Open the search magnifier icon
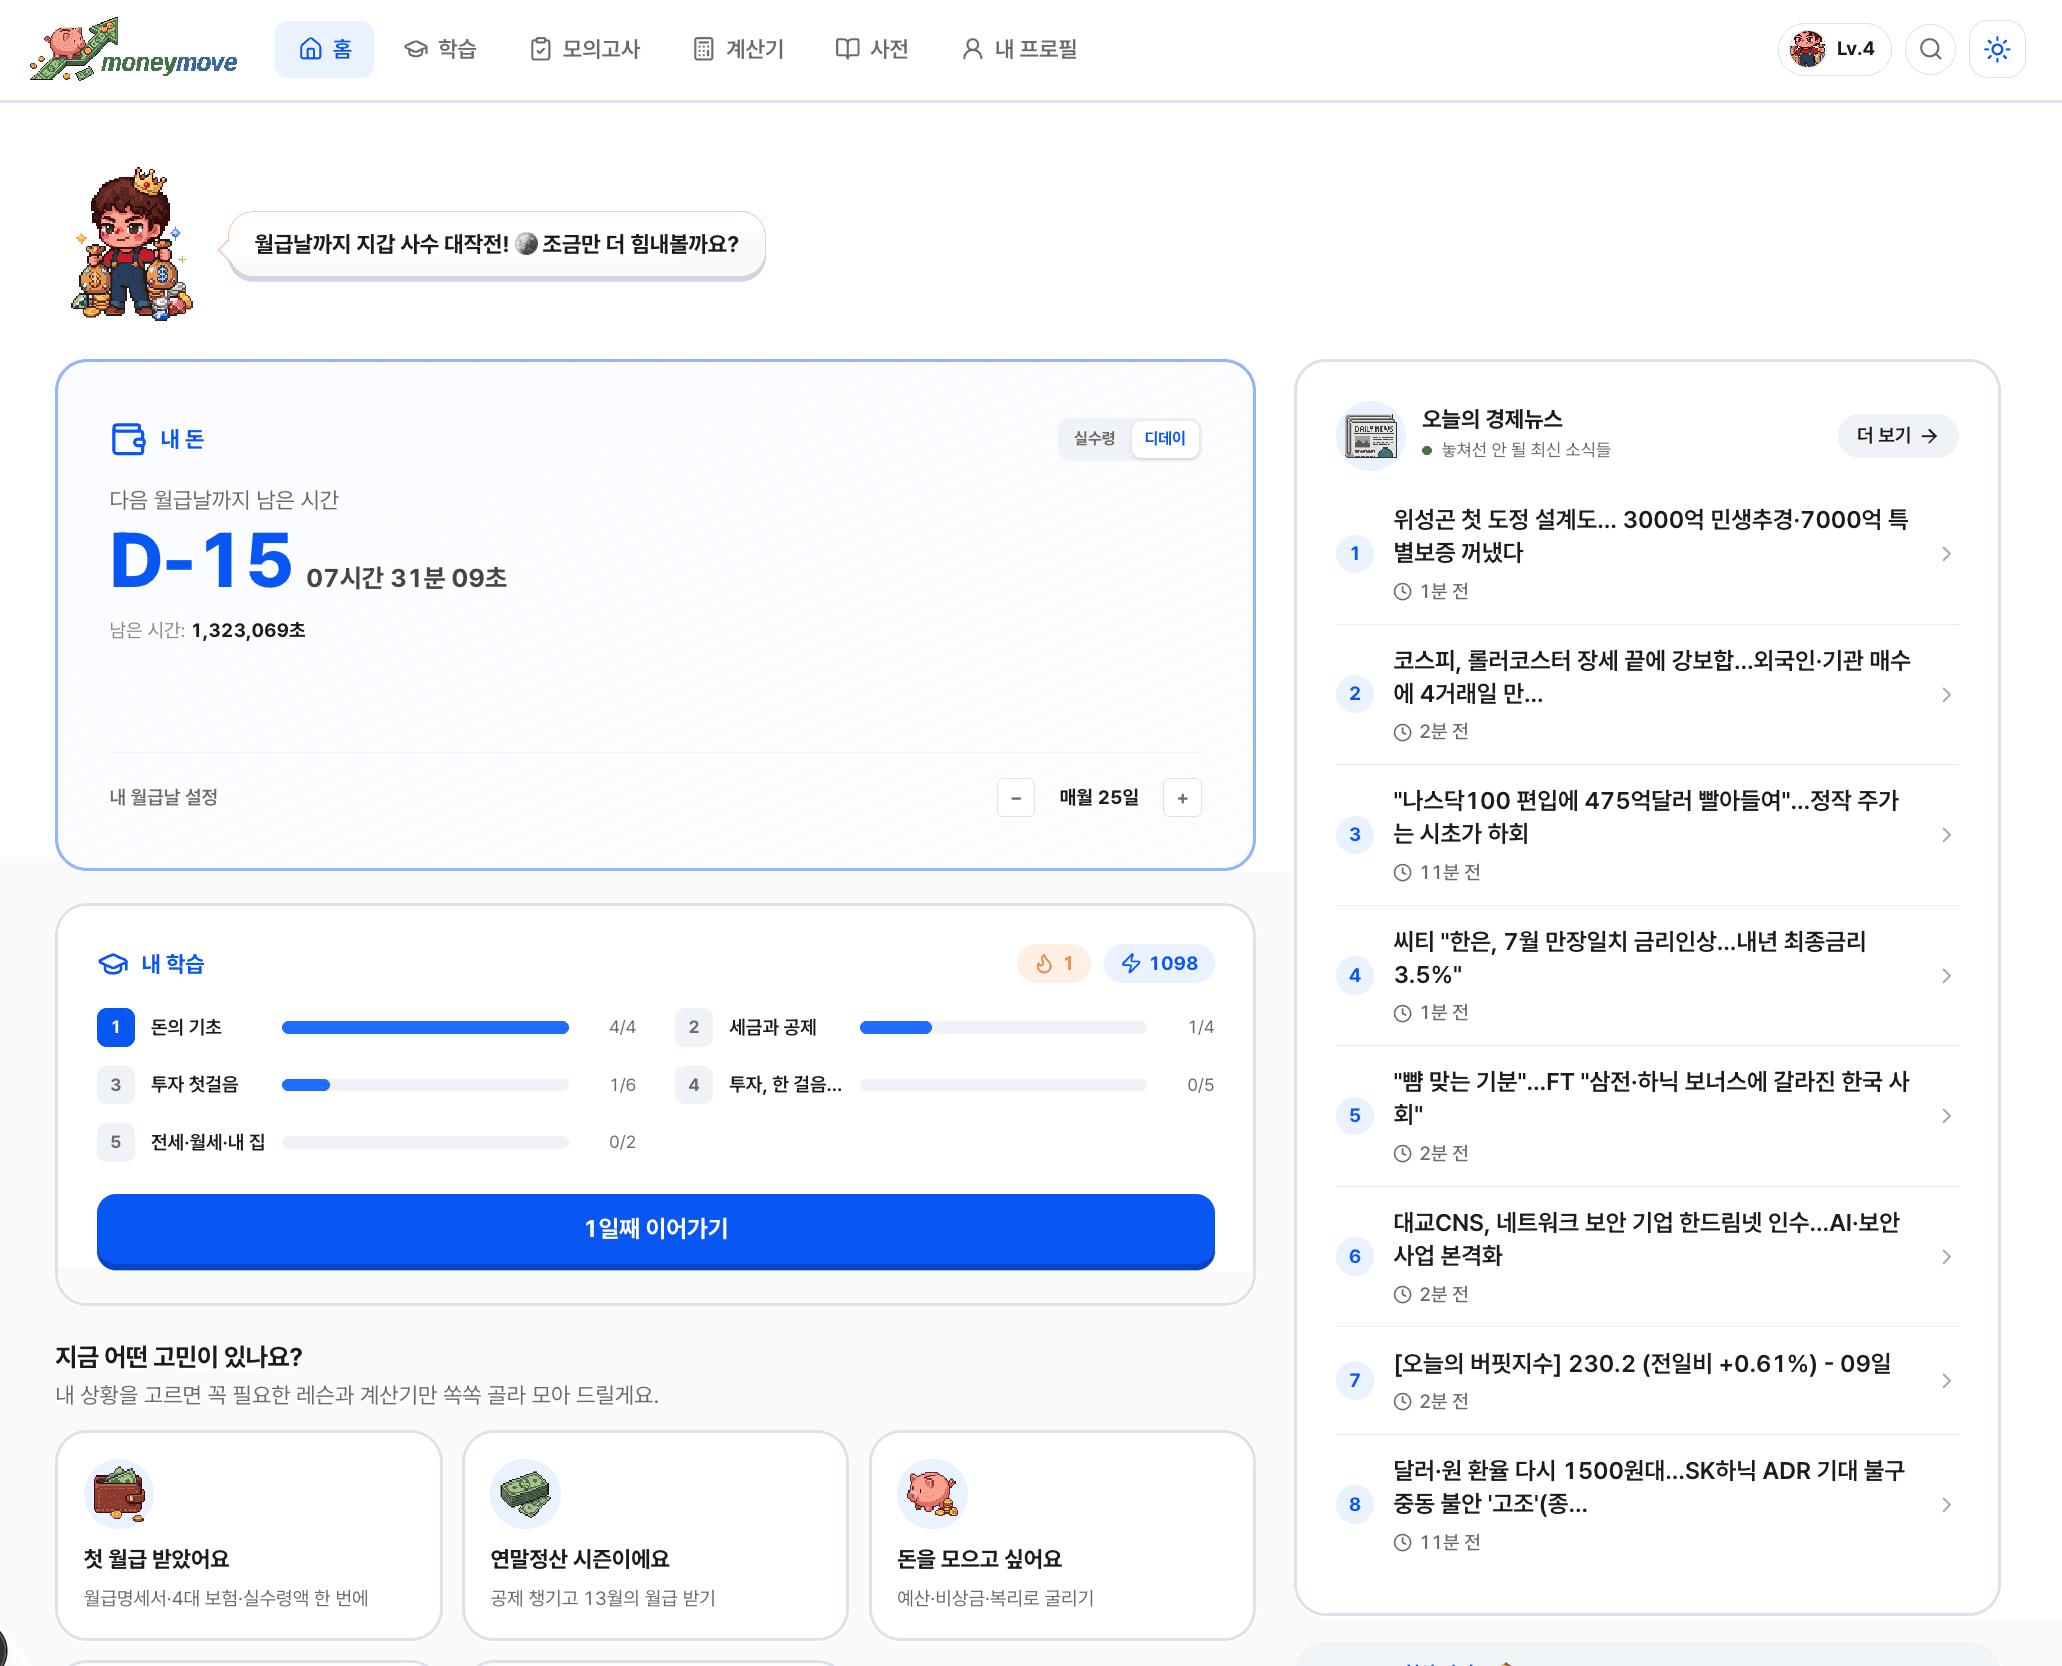Image resolution: width=2062 pixels, height=1666 pixels. coord(1930,49)
